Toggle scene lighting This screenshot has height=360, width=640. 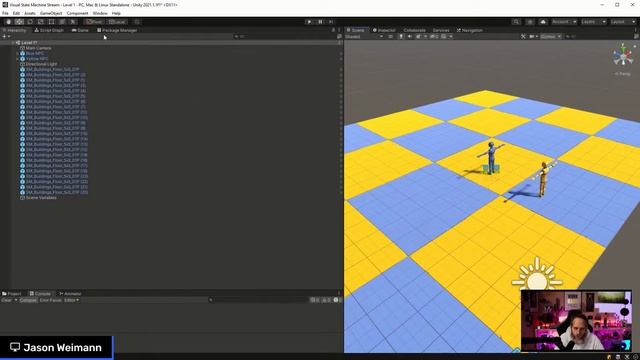(401, 36)
